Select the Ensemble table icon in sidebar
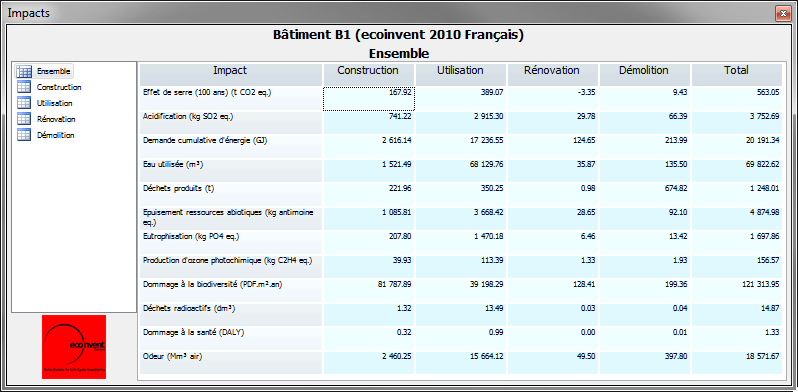 click(x=24, y=71)
